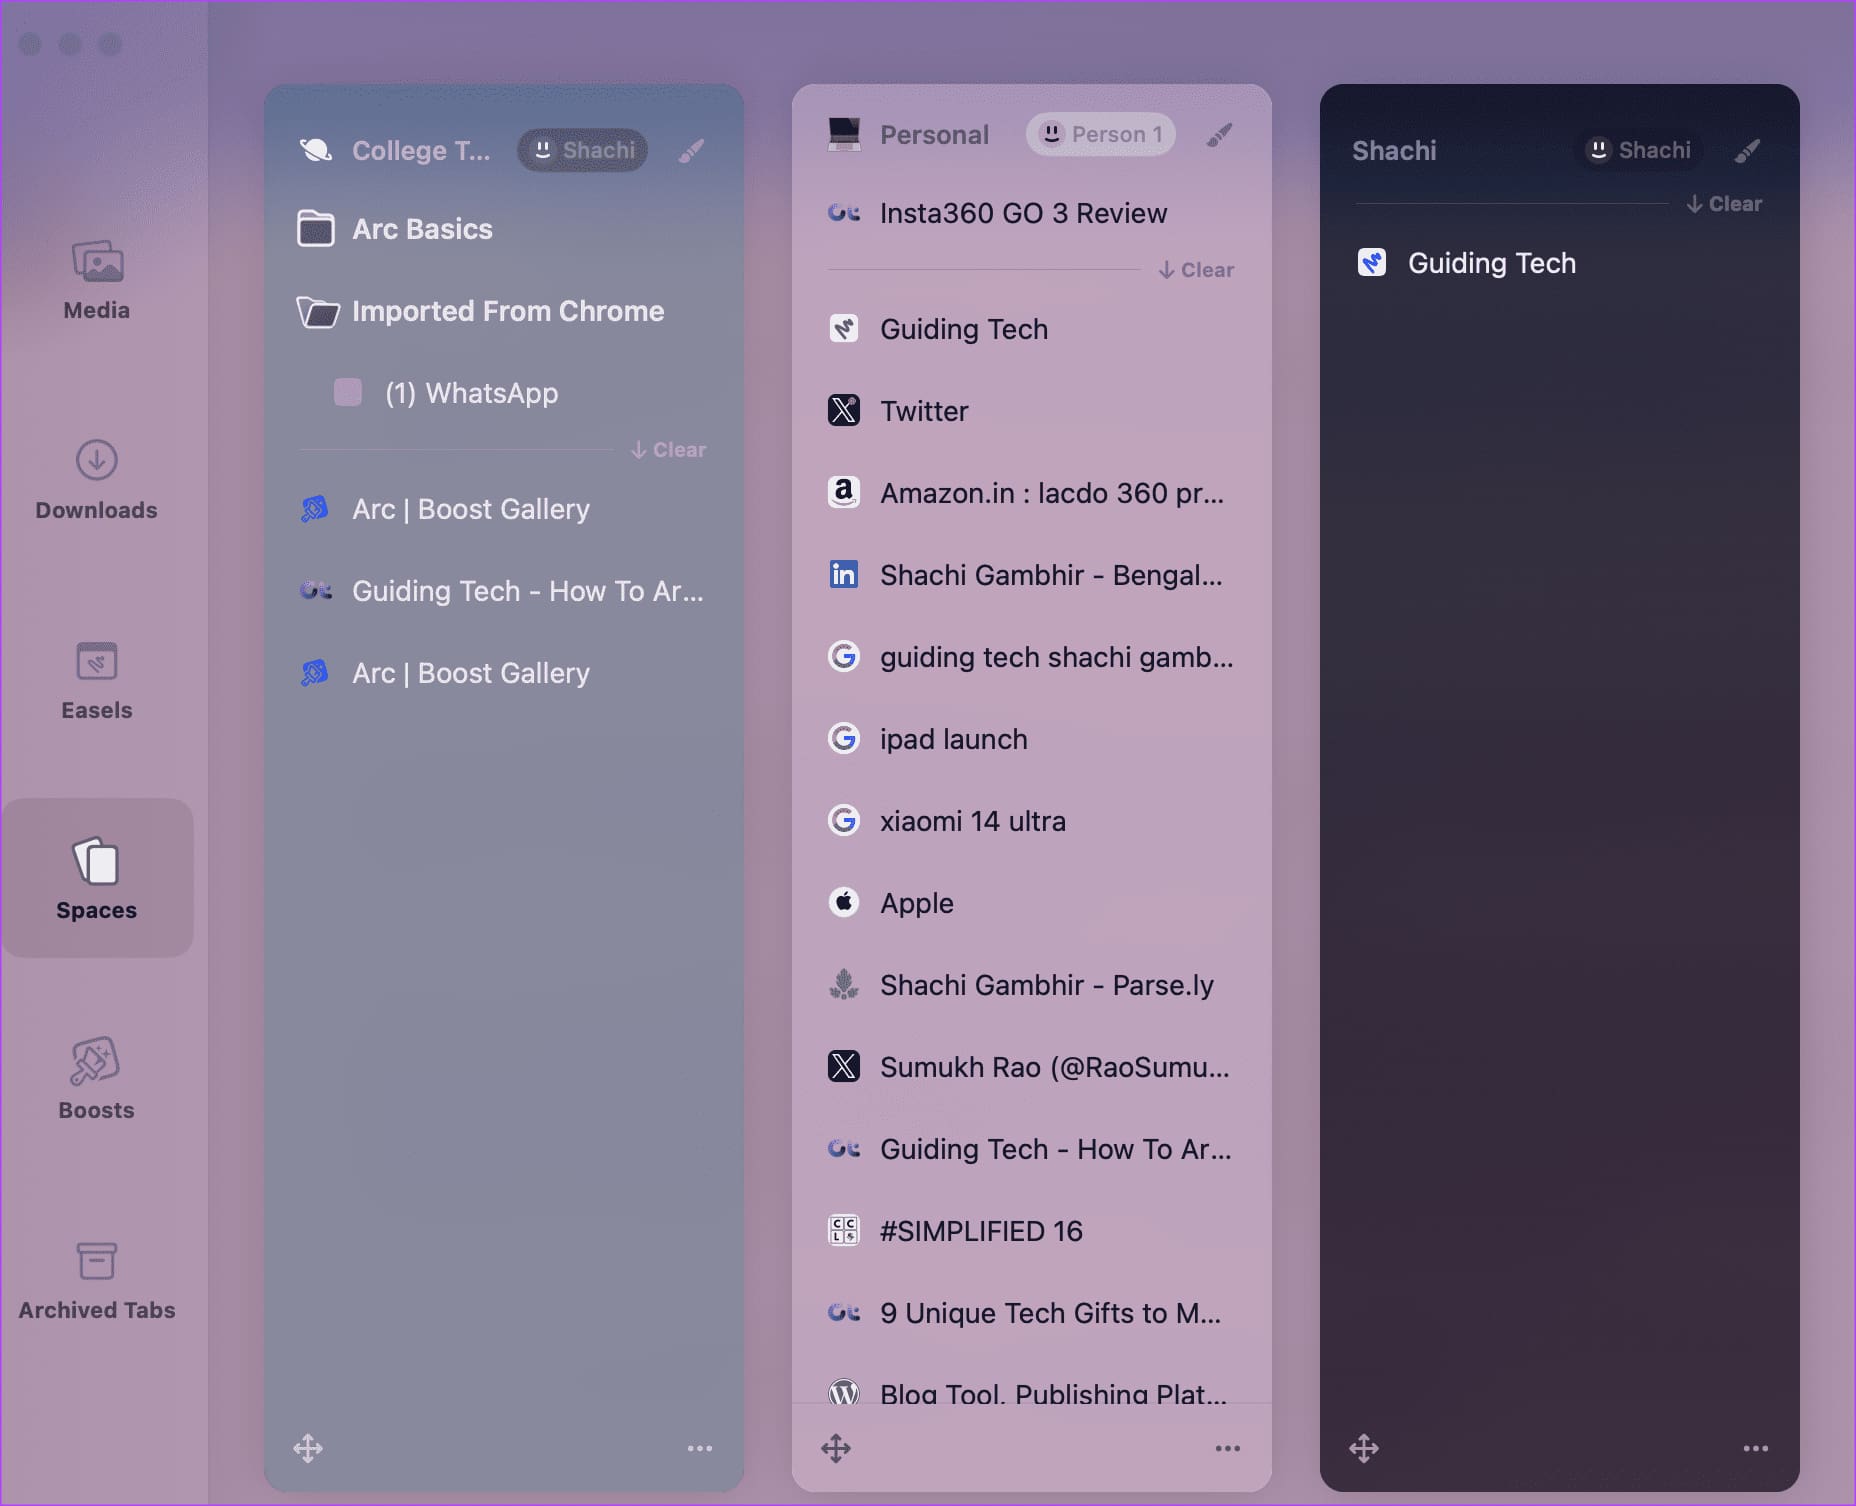Image resolution: width=1856 pixels, height=1506 pixels.
Task: Click the planet icon of College space
Action: point(316,150)
